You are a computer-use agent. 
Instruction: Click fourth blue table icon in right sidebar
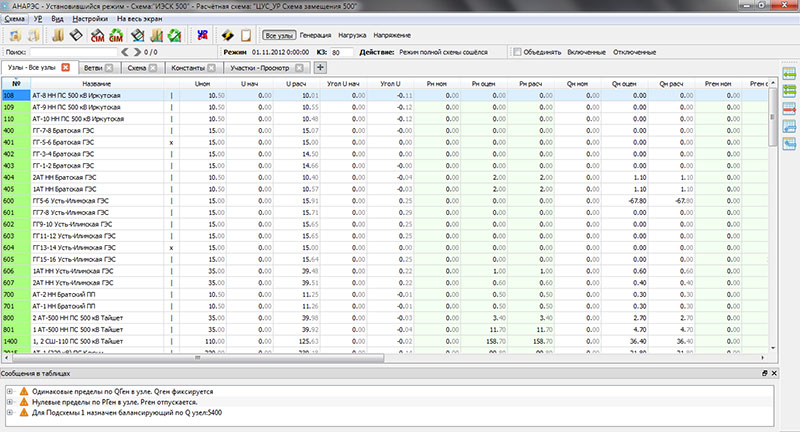coord(789,126)
